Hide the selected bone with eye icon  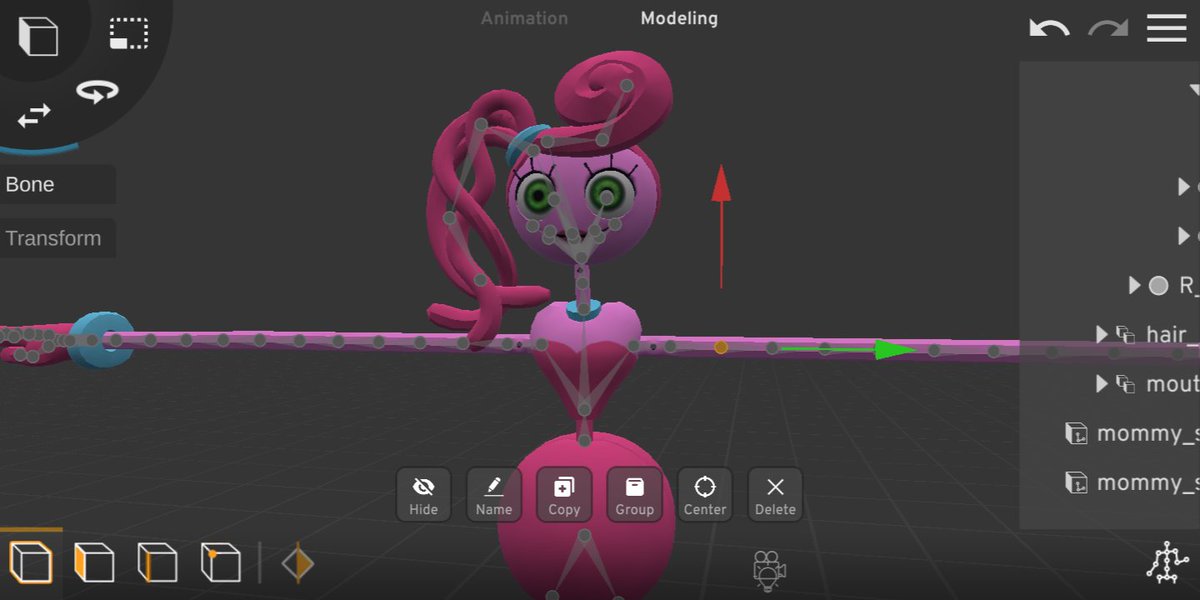point(423,495)
